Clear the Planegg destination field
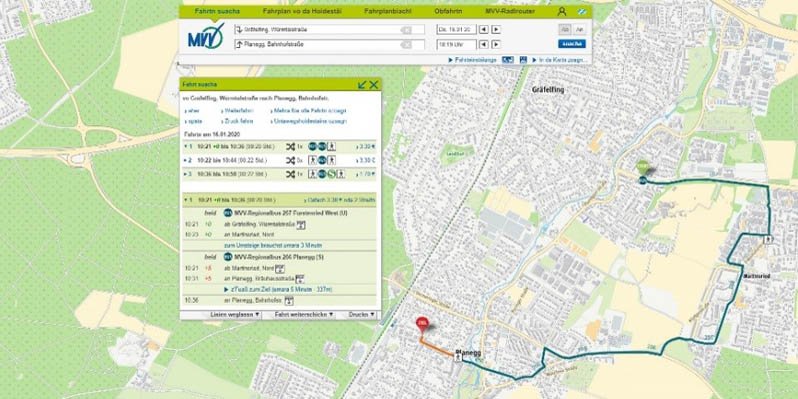This screenshot has height=399, width=798. pos(406,45)
